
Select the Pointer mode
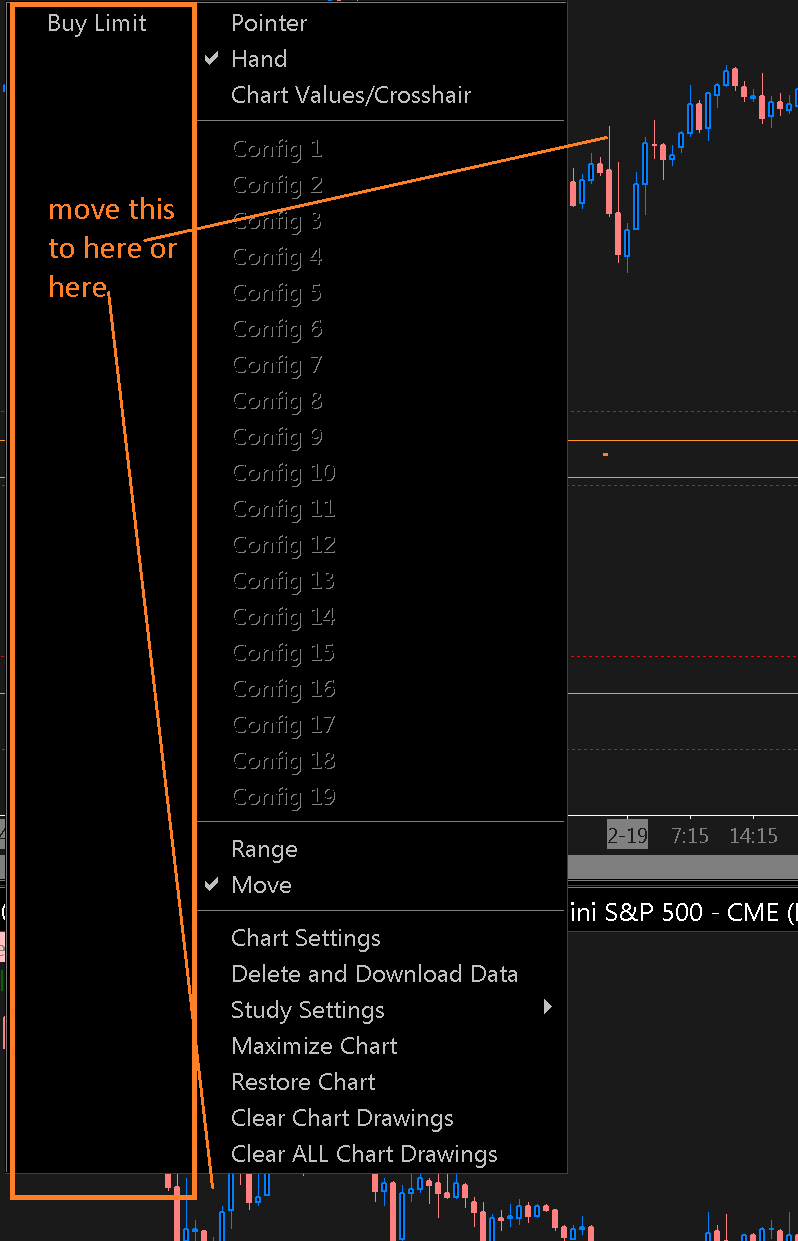click(x=269, y=23)
